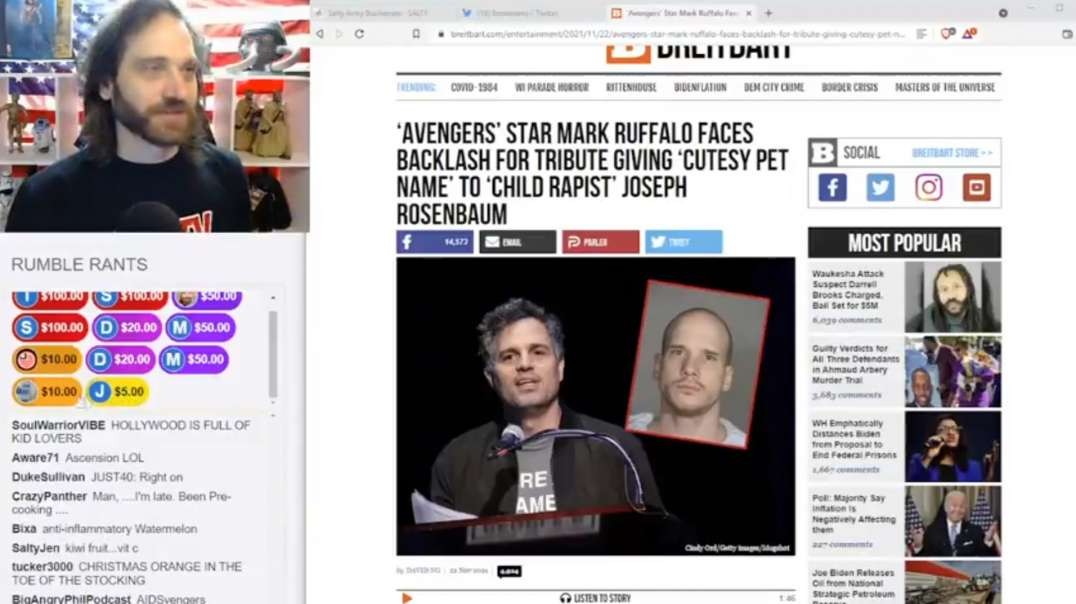Screen dimensions: 1076x604
Task: Share article via Facebook 14,573 button
Action: [x=434, y=242]
